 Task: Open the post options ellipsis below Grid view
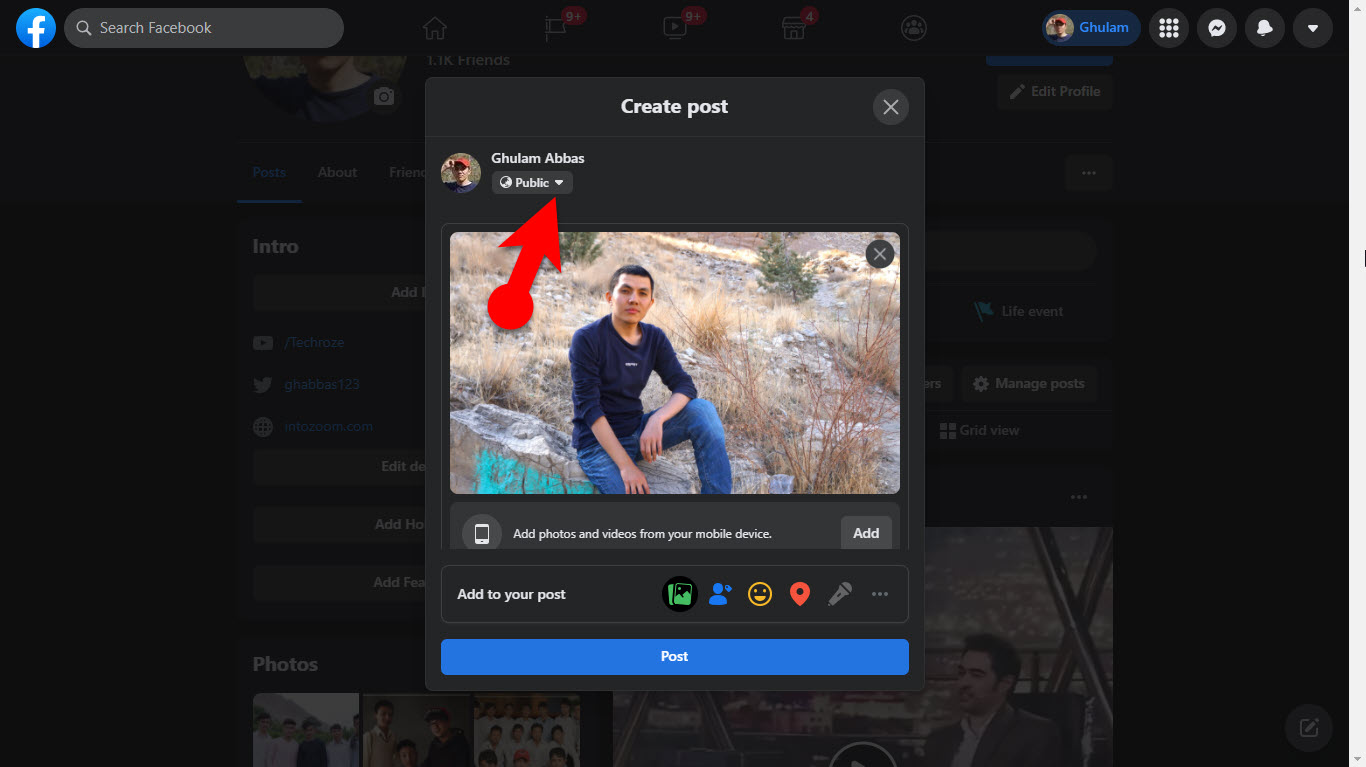pos(1078,497)
